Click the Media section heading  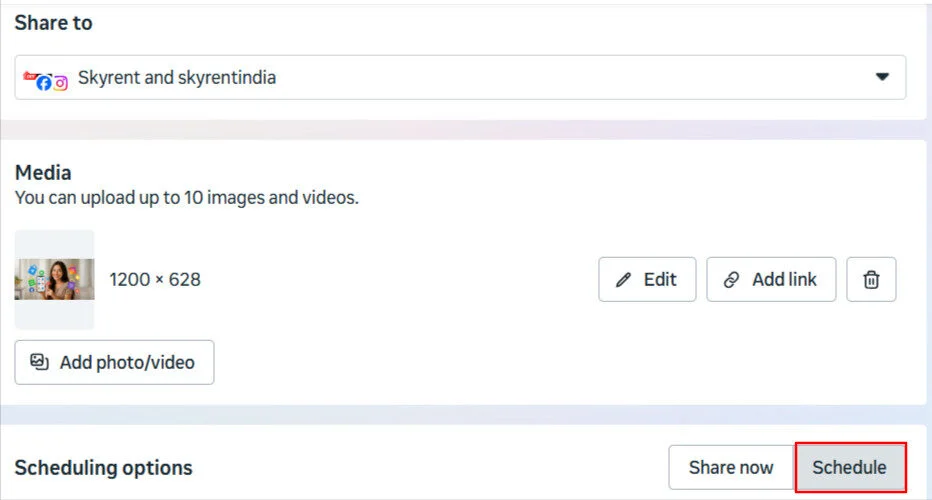click(43, 173)
